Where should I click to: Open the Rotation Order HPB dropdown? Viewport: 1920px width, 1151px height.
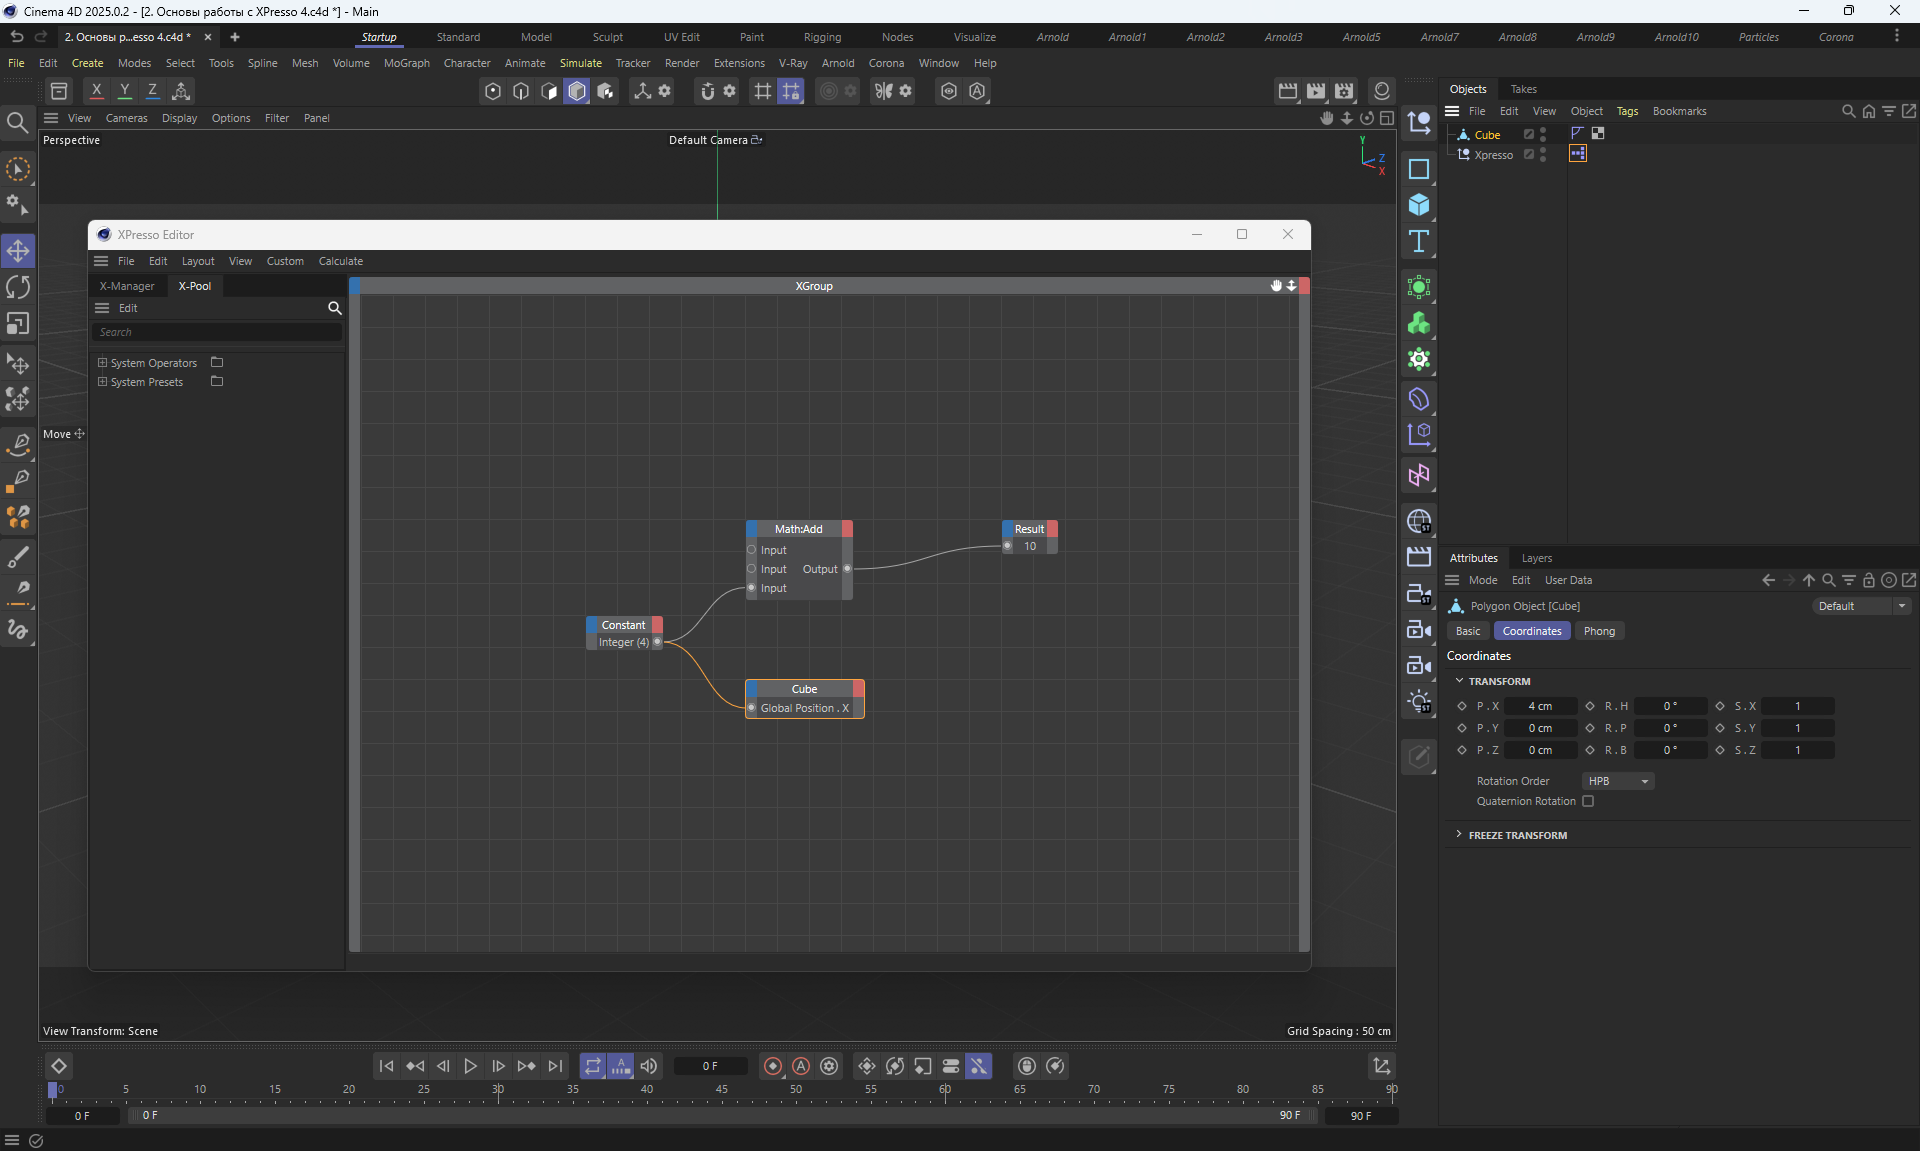[x=1618, y=781]
